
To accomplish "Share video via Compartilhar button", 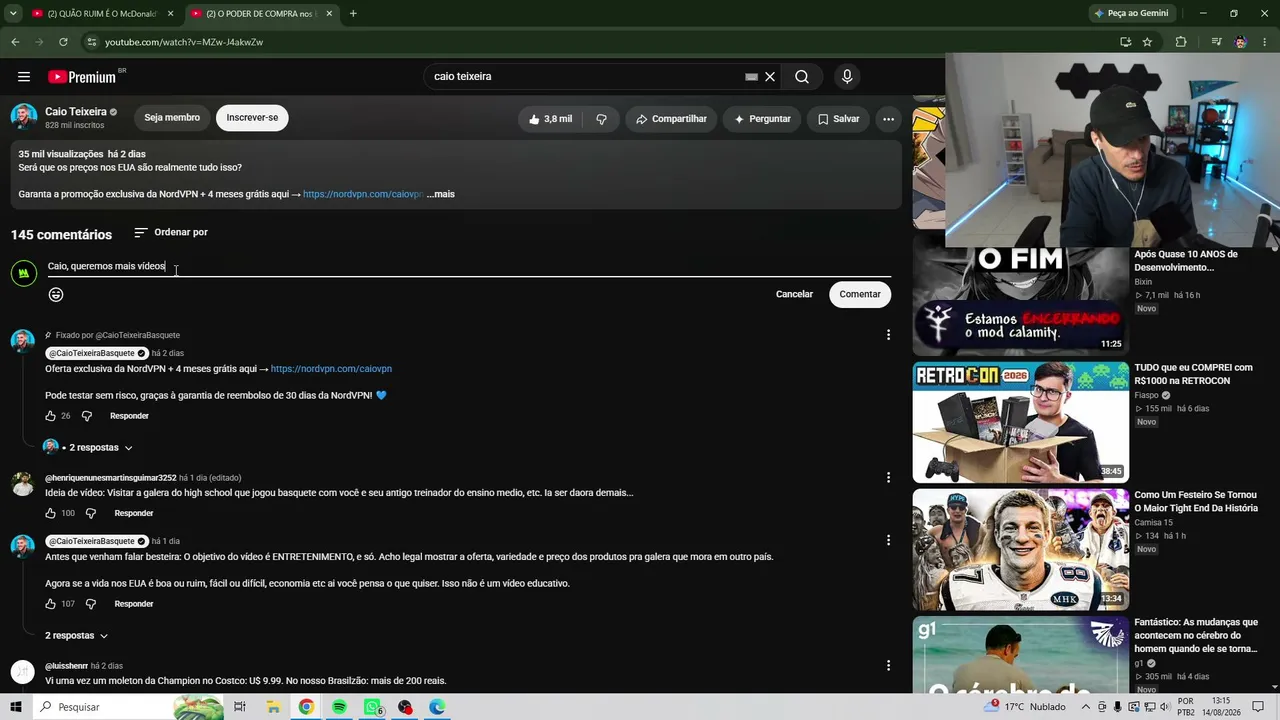I will 671,119.
